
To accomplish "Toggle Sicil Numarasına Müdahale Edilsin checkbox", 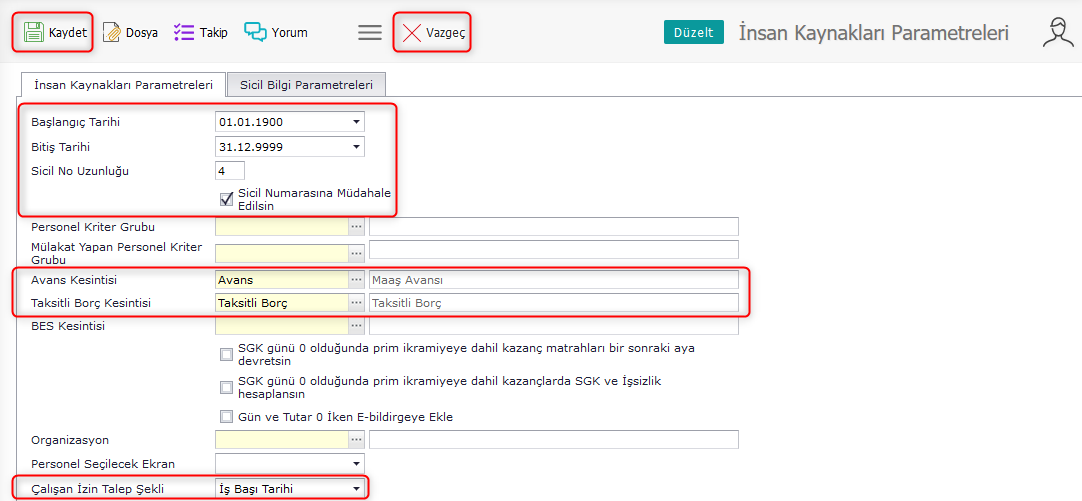I will tap(227, 199).
